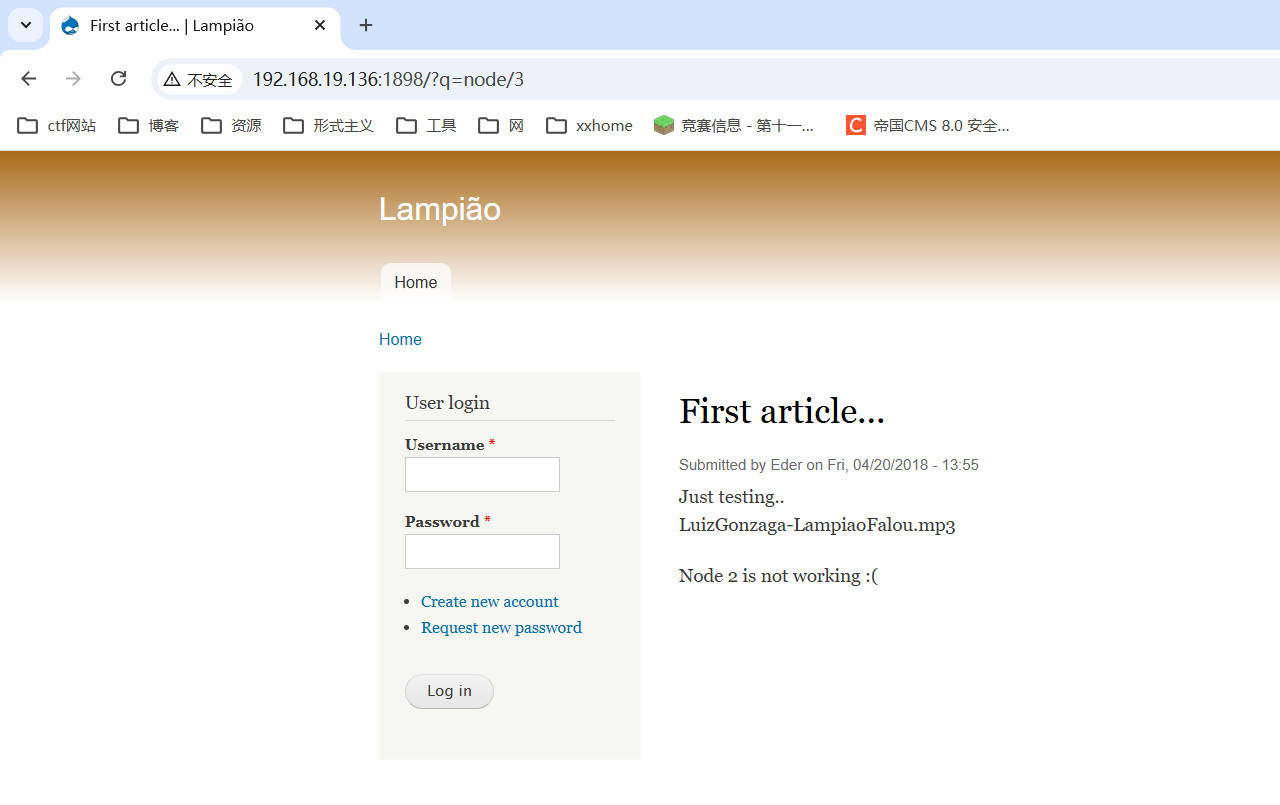View the not-secure site info warning icon
The image size is (1280, 805).
[x=198, y=80]
